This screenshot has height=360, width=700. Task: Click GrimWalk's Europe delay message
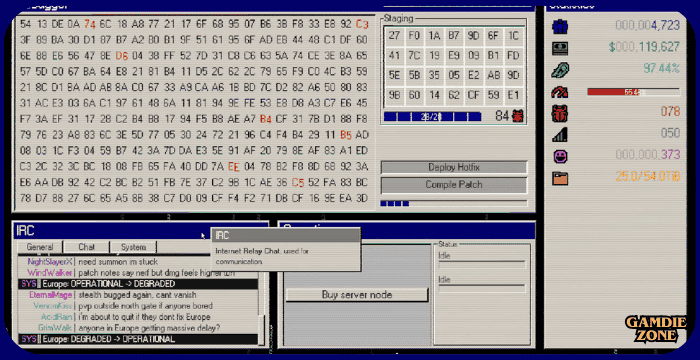[x=149, y=328]
